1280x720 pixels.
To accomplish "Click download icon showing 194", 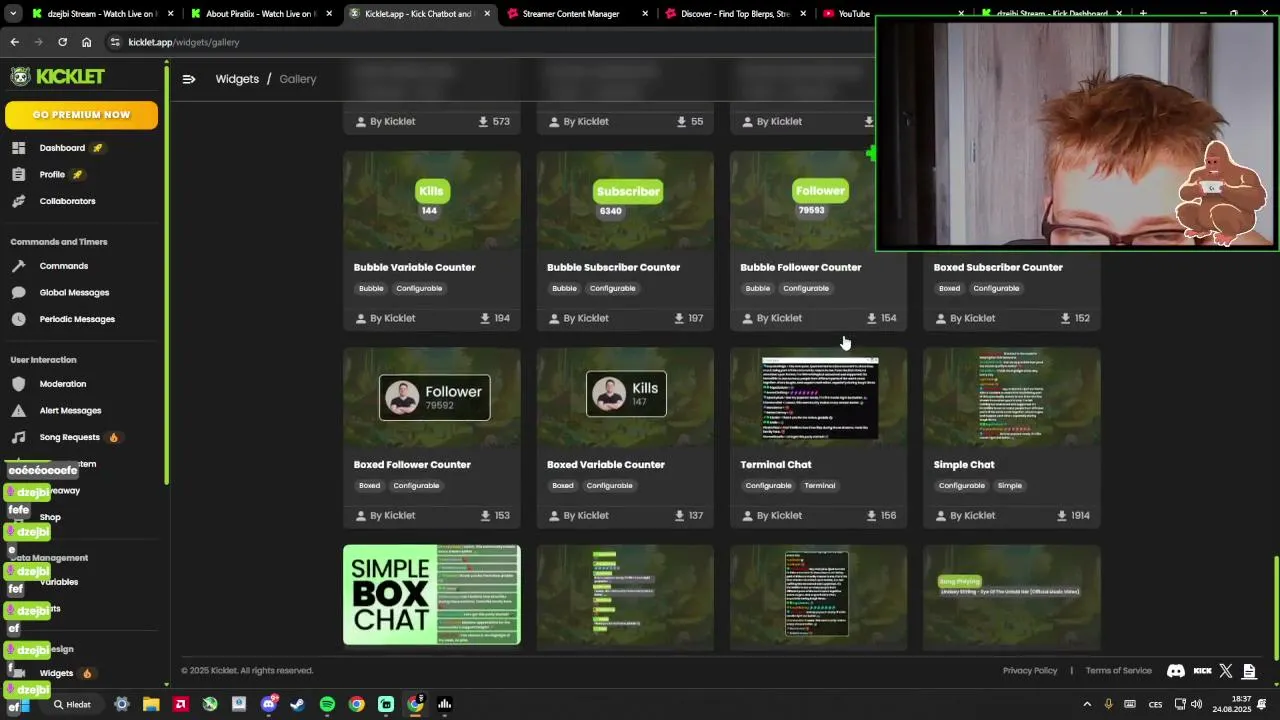I will [x=485, y=318].
